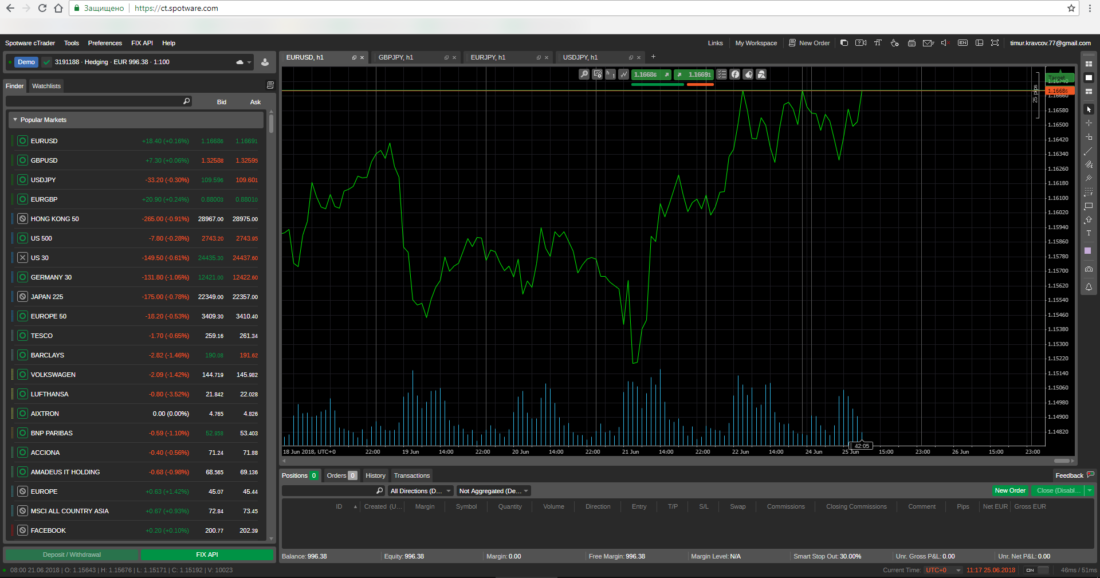1100x578 pixels.
Task: Switch to single chart layout mode
Action: point(1088,77)
